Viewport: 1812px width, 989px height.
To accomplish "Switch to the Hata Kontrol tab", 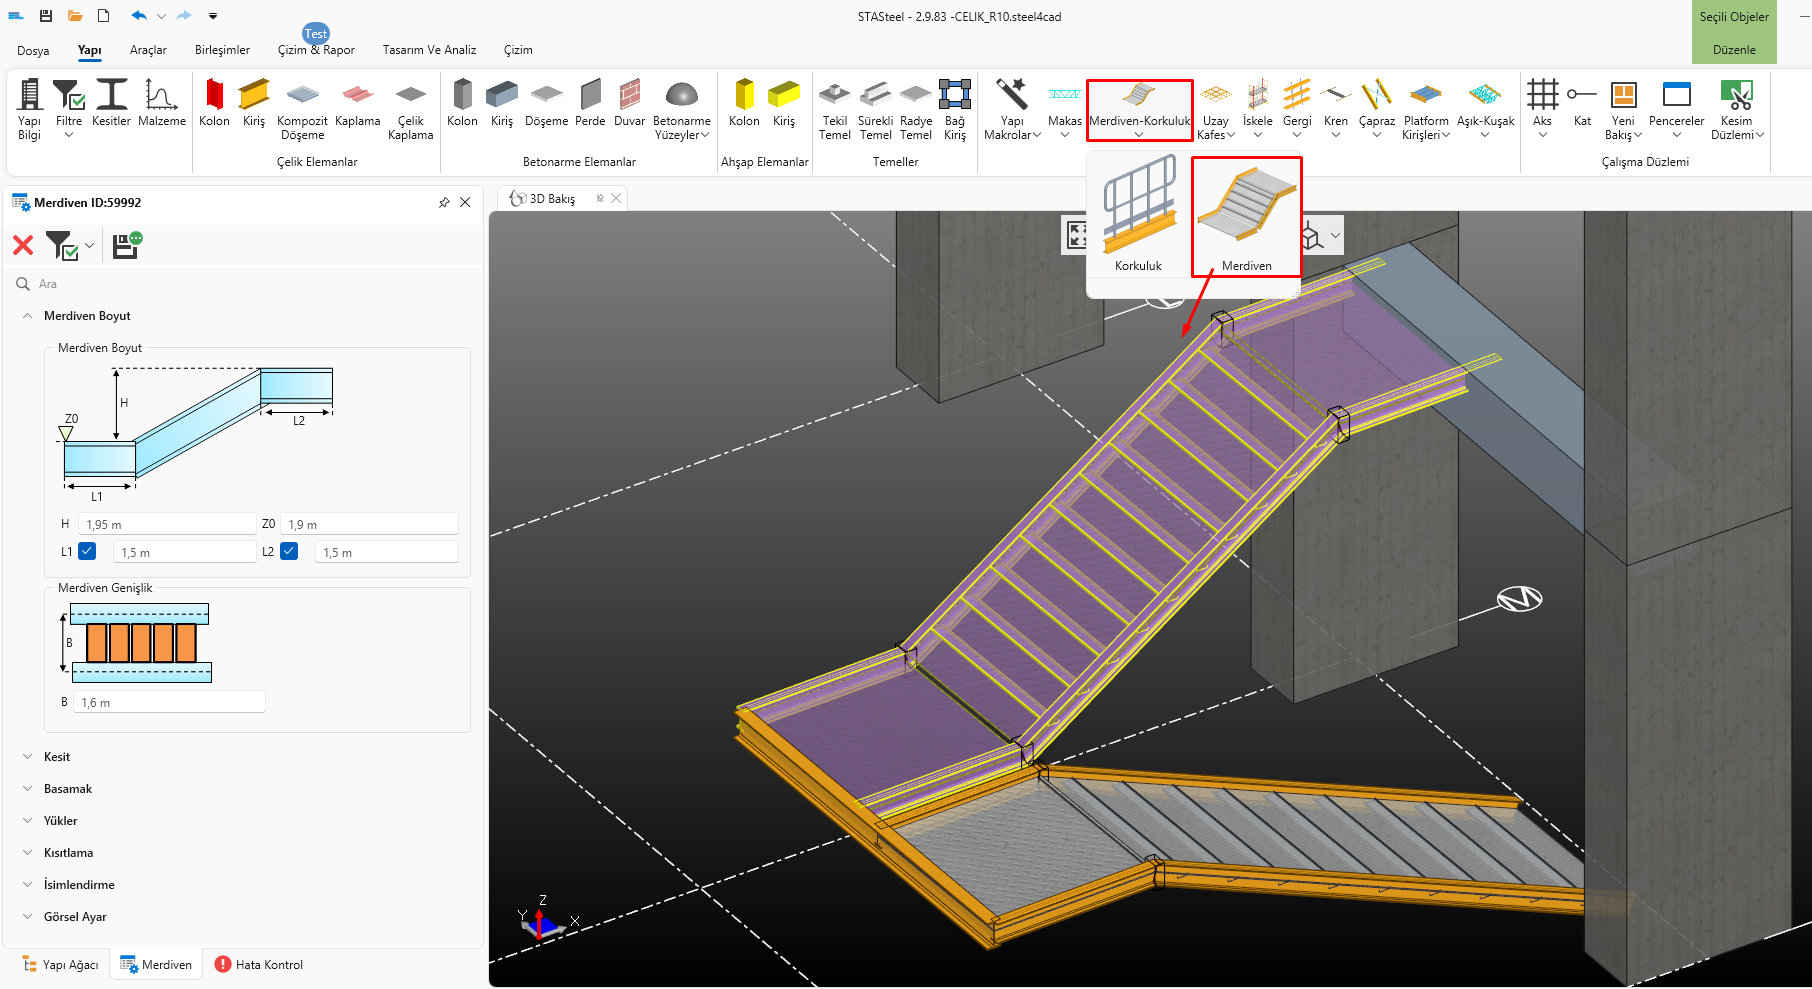I will (x=259, y=965).
